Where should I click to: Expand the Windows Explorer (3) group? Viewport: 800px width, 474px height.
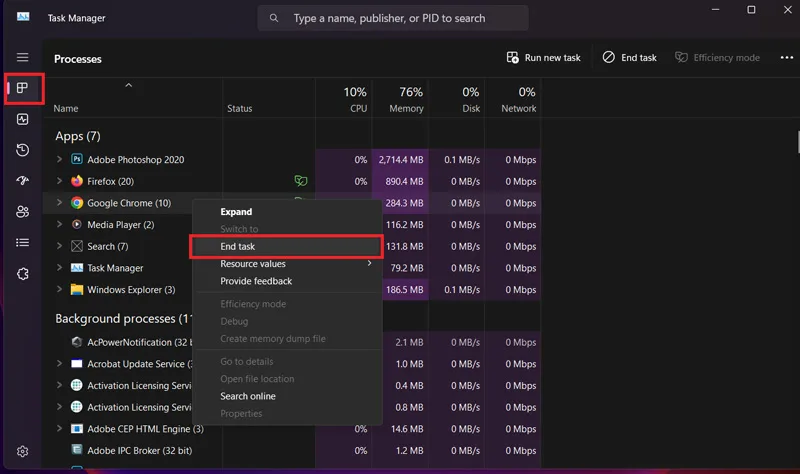[59, 289]
